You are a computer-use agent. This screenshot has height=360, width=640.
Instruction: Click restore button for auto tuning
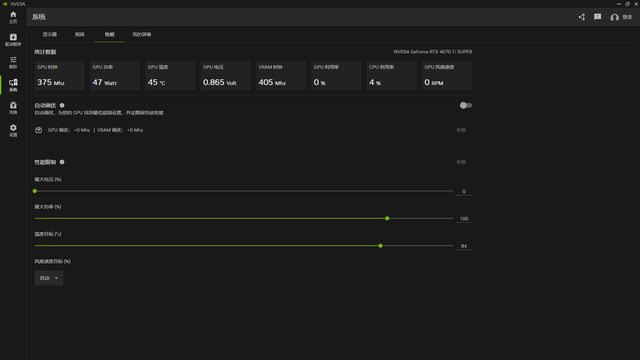[461, 130]
